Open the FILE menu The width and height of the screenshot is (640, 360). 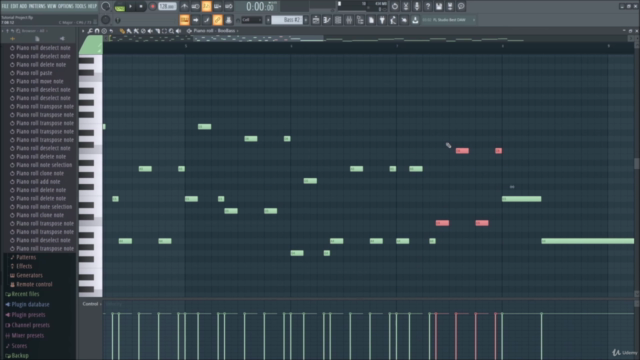[x=5, y=7]
